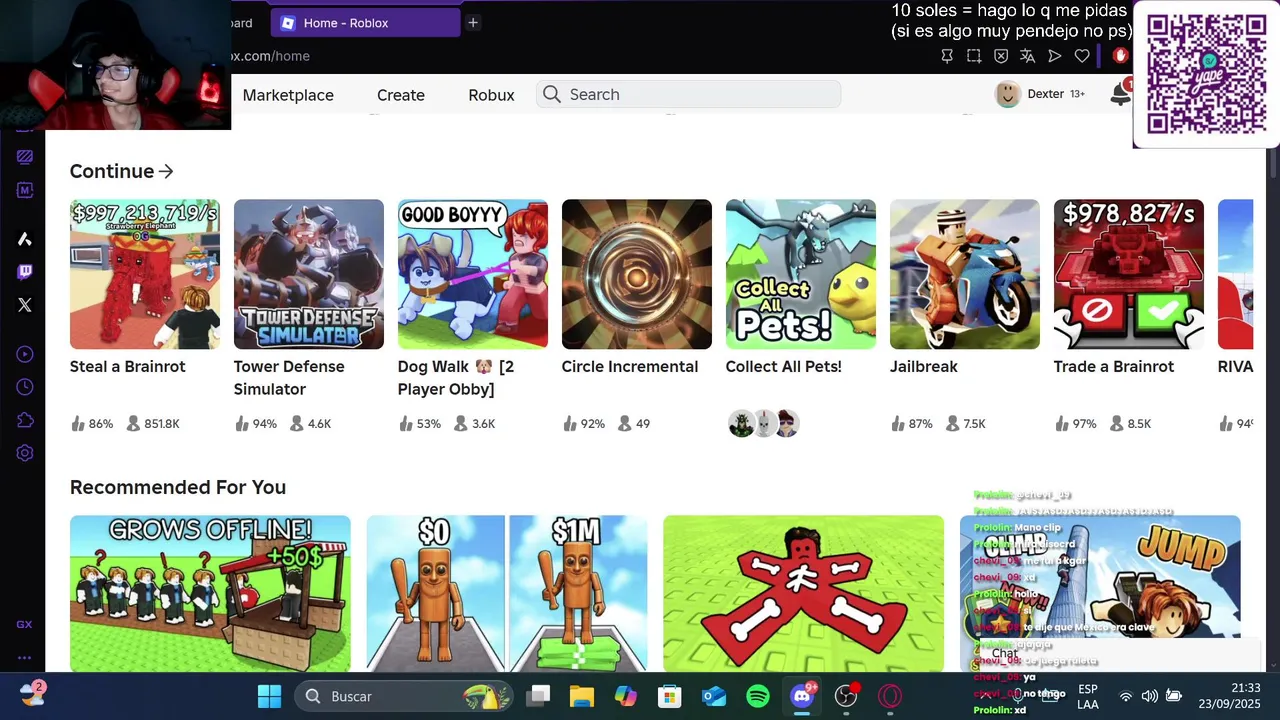Open Twitch in the Opera GX sidebar

tap(25, 272)
